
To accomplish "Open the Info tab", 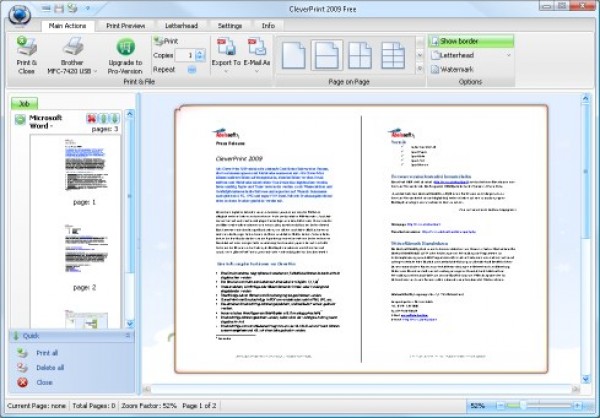I will 268,26.
